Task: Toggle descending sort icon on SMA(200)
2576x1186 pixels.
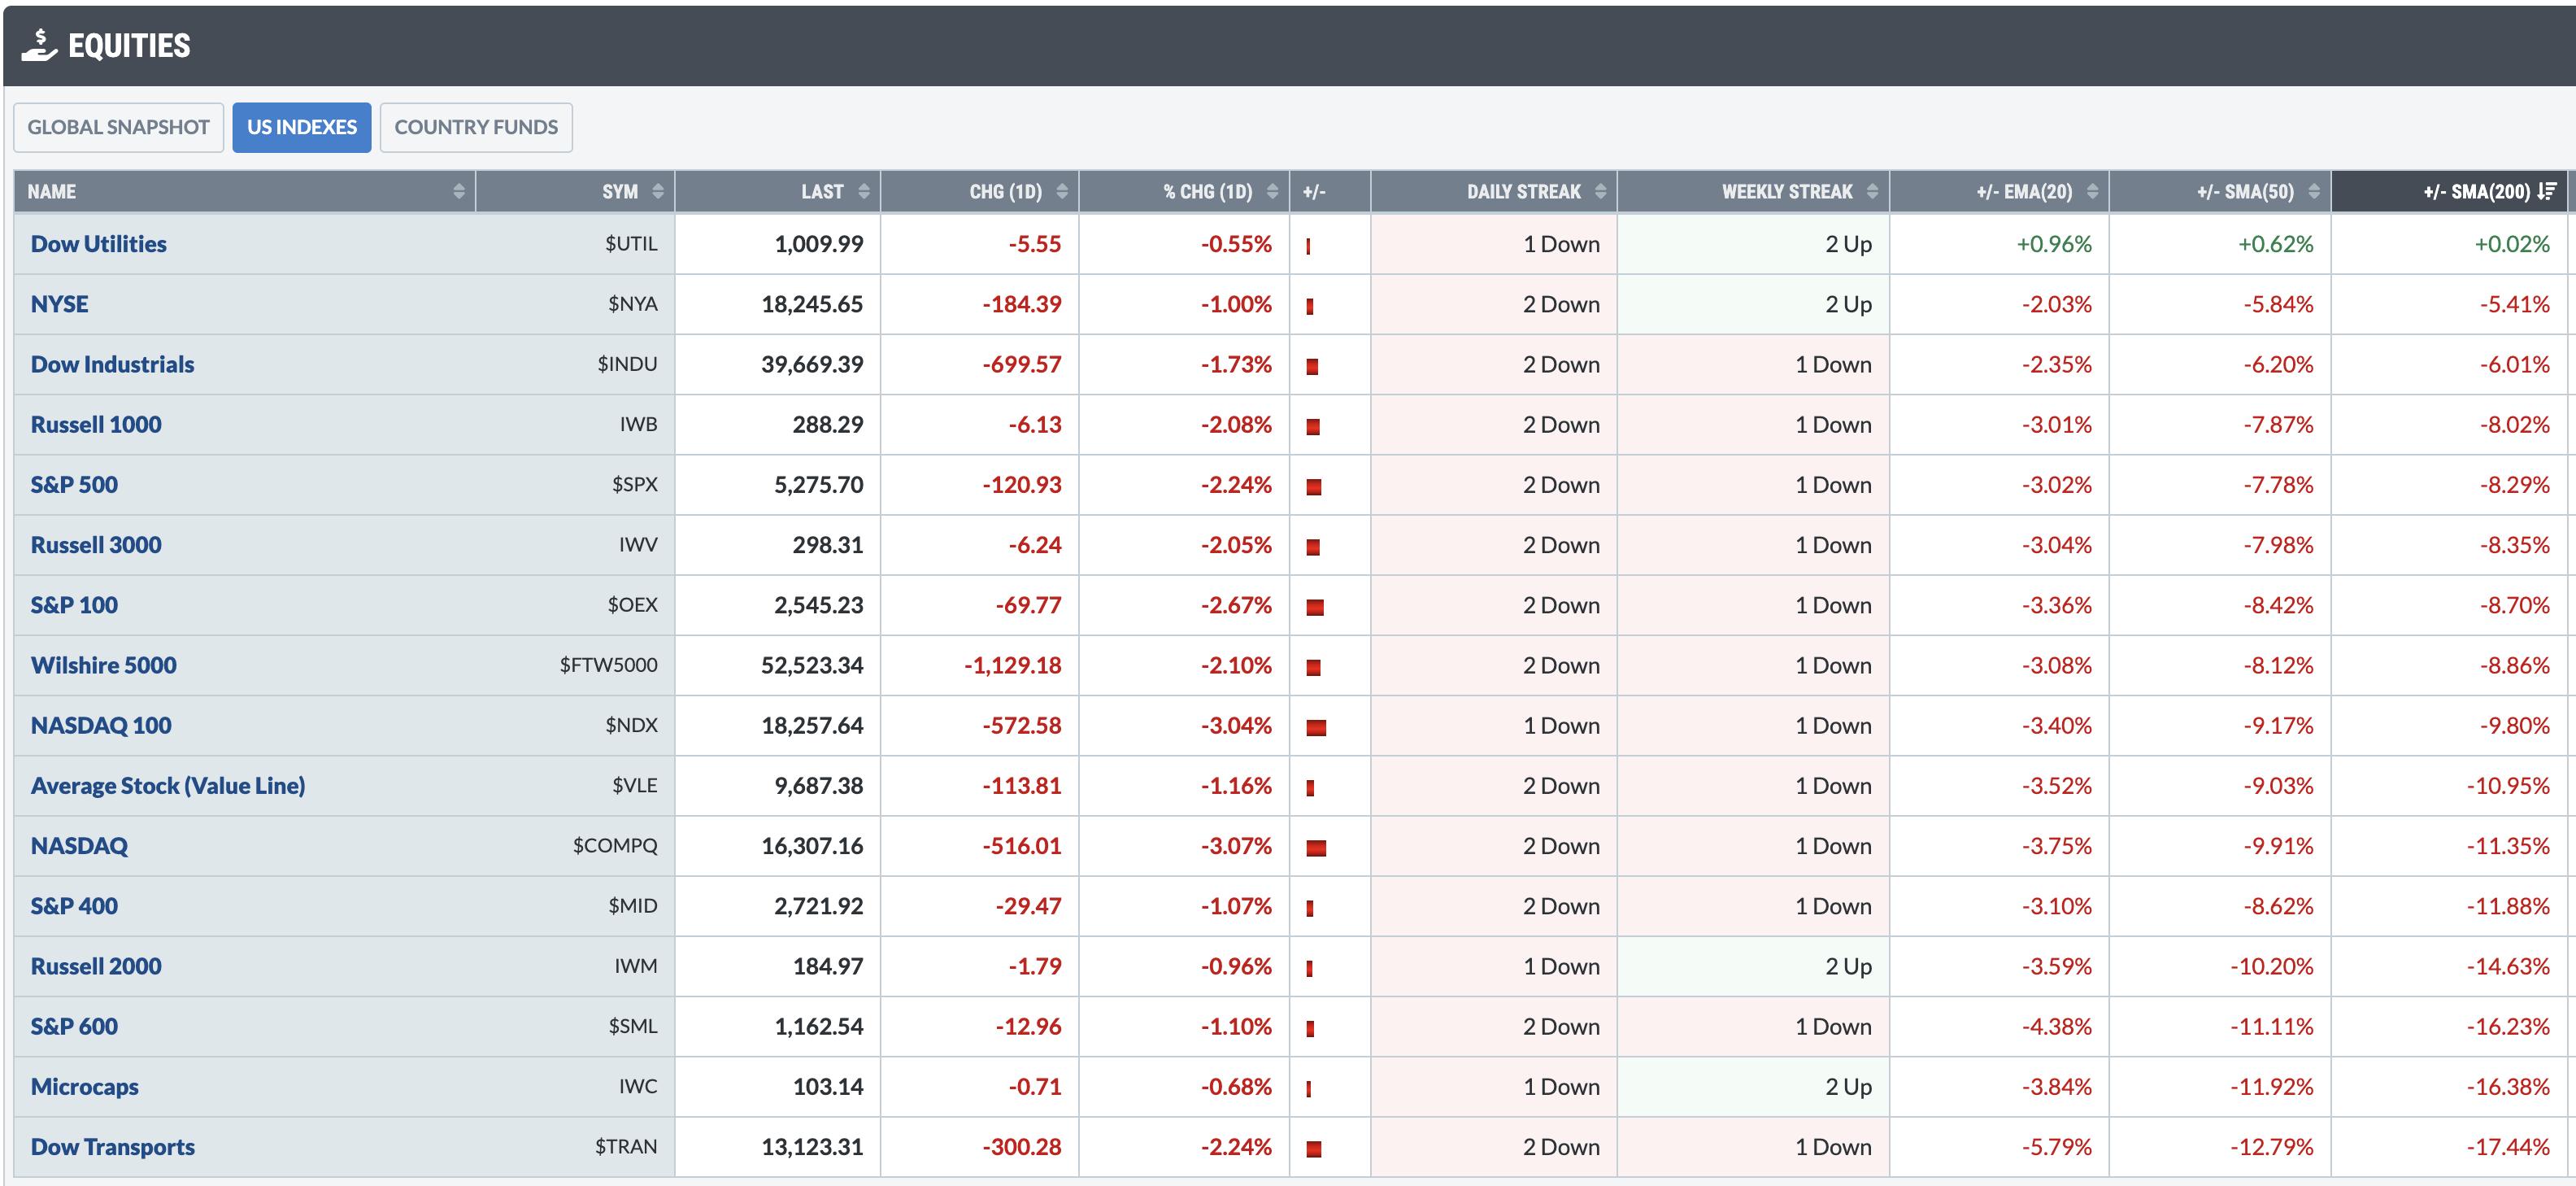Action: coord(2547,191)
